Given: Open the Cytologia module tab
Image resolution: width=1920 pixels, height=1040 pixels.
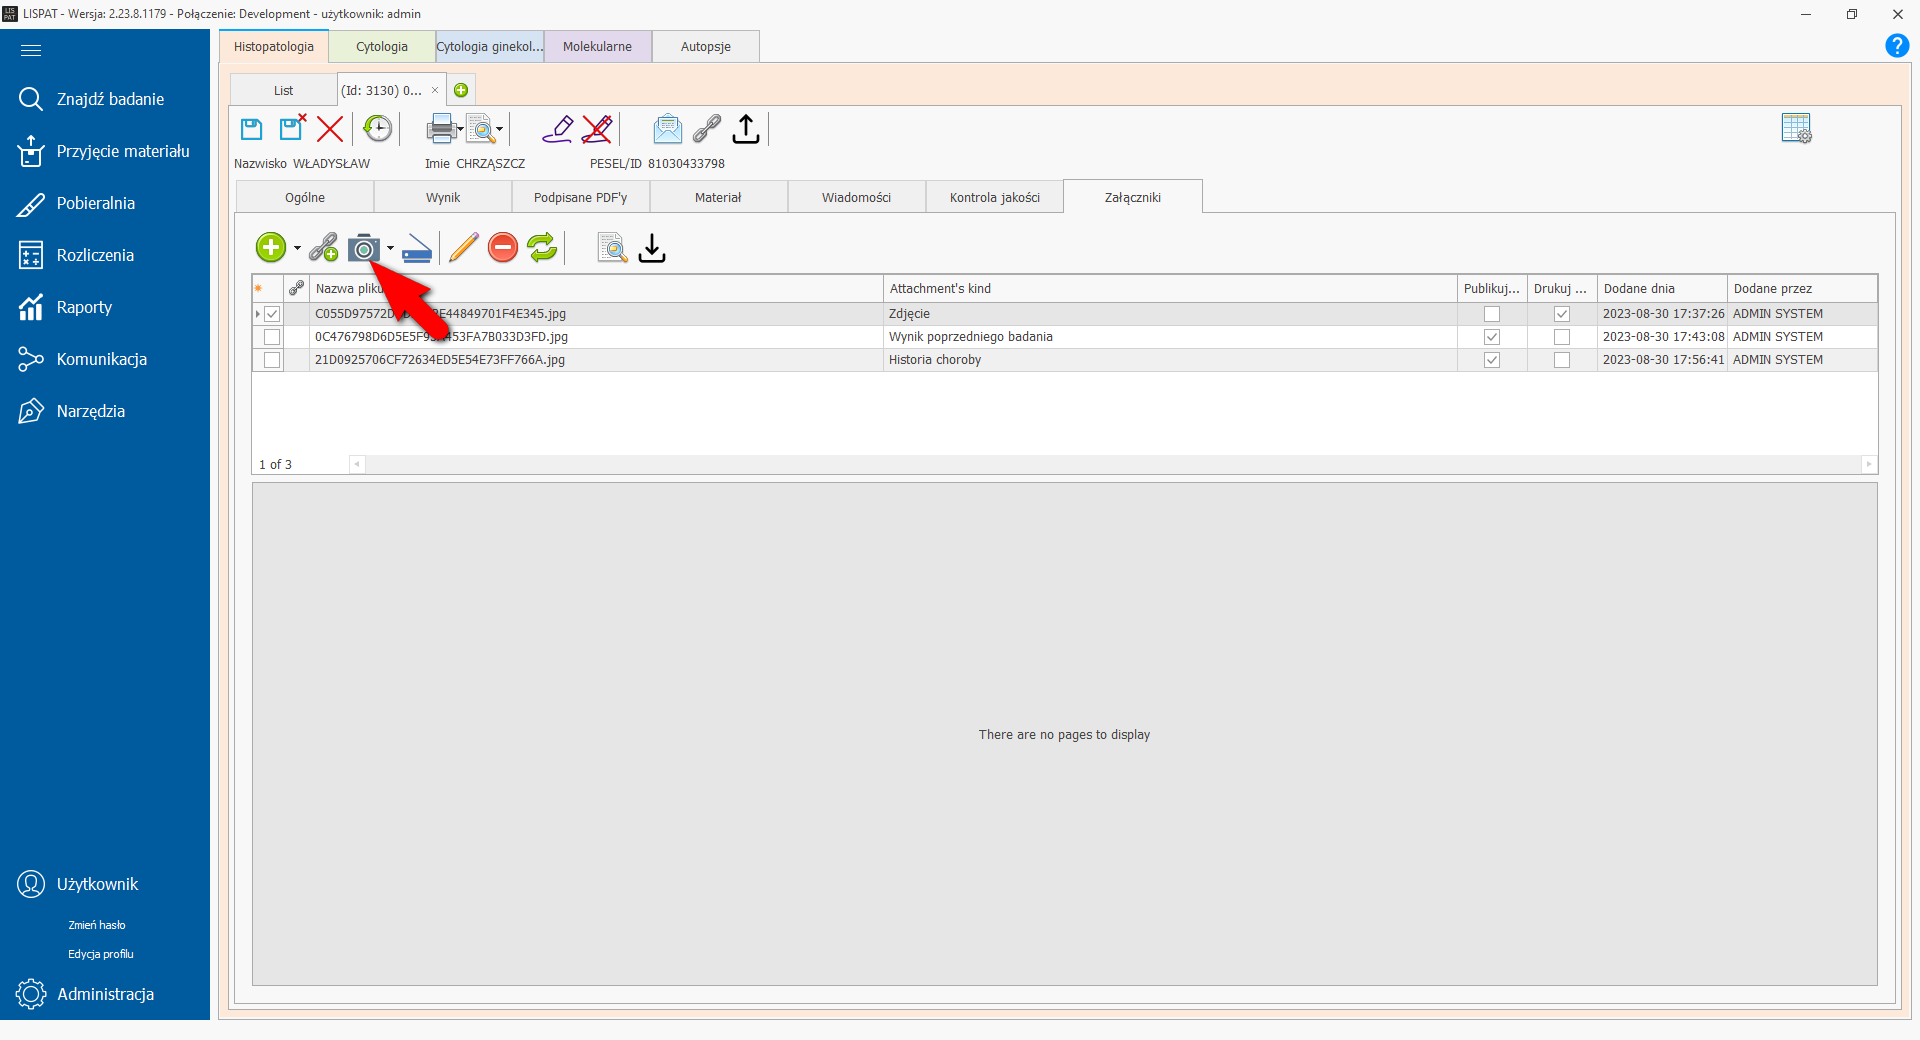Looking at the screenshot, I should pyautogui.click(x=382, y=47).
